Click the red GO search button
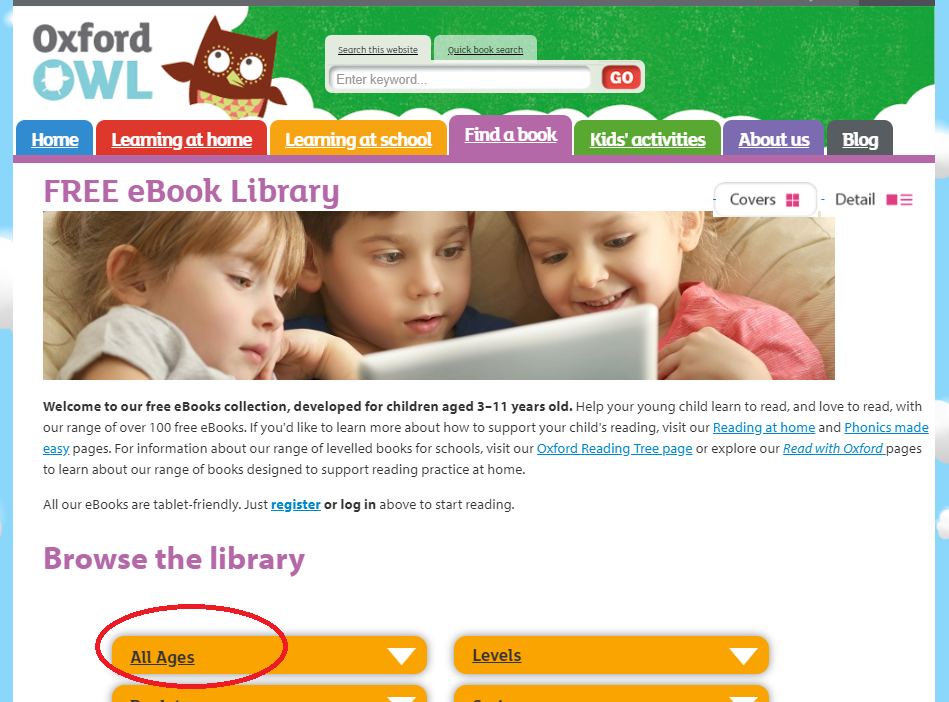949x702 pixels. coord(621,77)
